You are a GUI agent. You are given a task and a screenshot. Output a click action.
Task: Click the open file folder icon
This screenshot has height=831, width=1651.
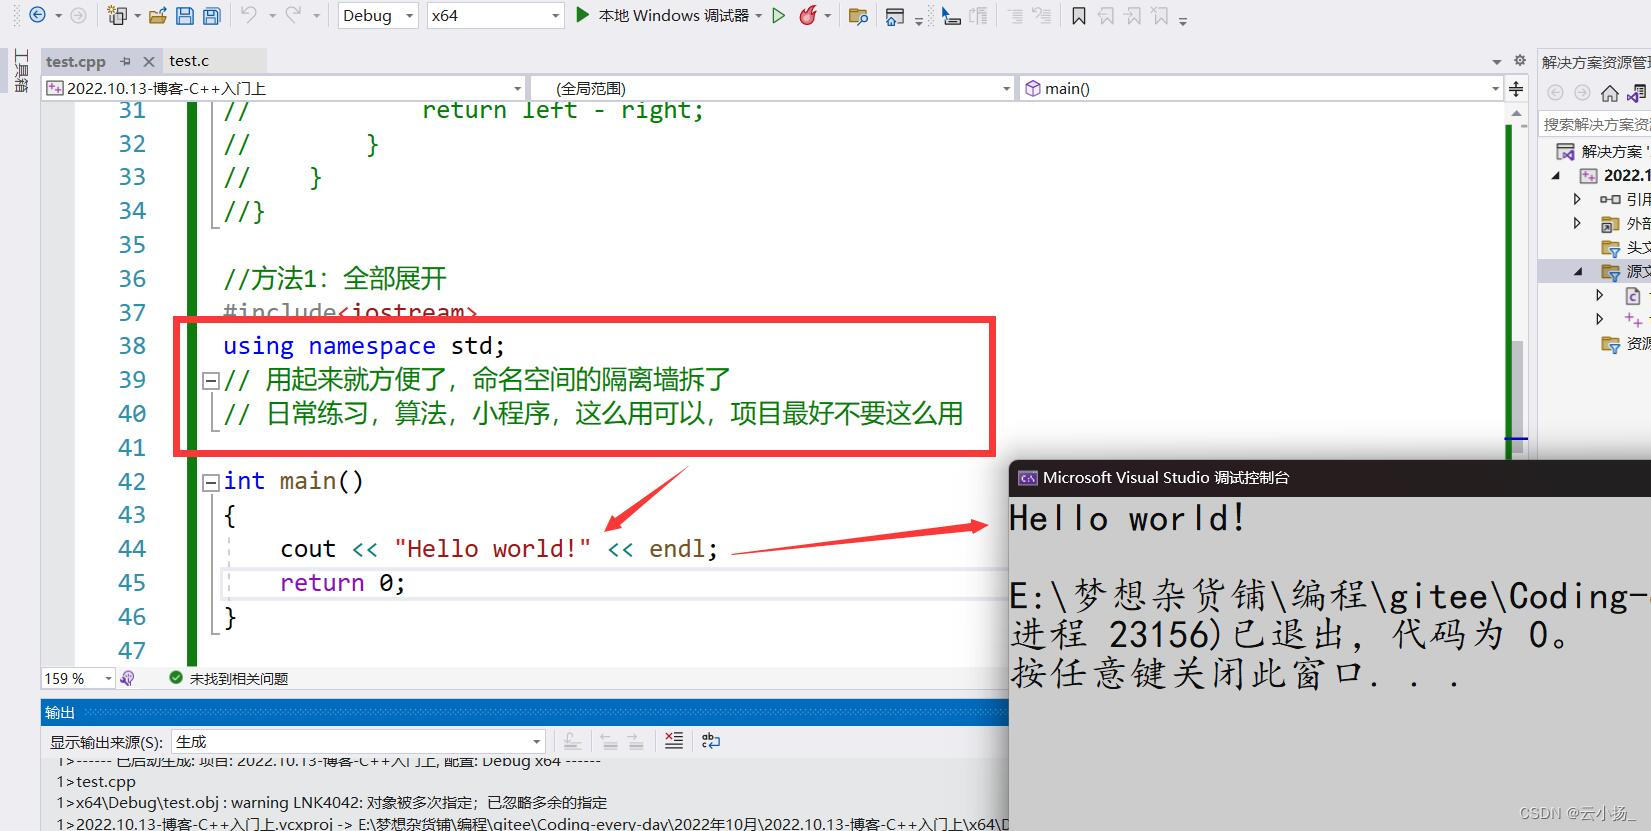pyautogui.click(x=157, y=15)
